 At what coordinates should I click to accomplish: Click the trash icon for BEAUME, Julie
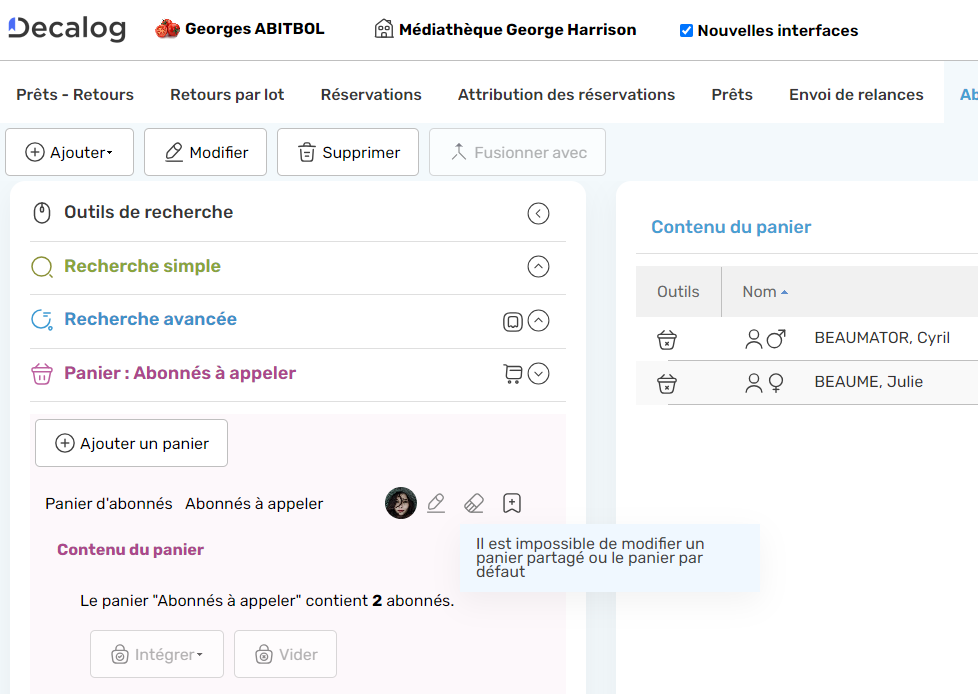tap(666, 383)
